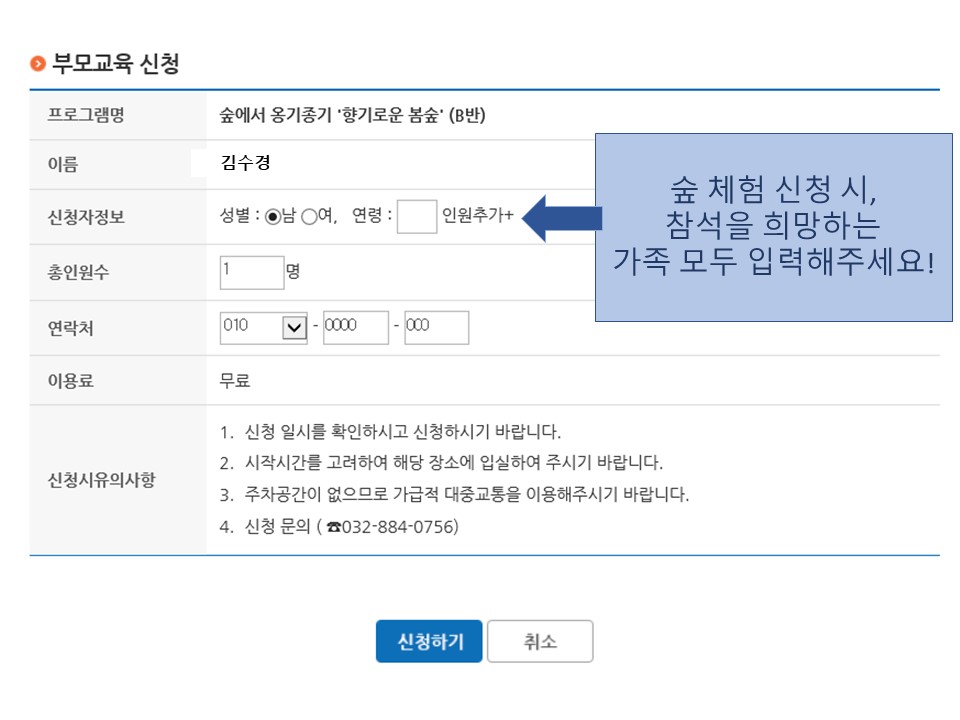Click the 취소 cancel button
Screen dimensions: 960x720
pyautogui.click(x=540, y=641)
